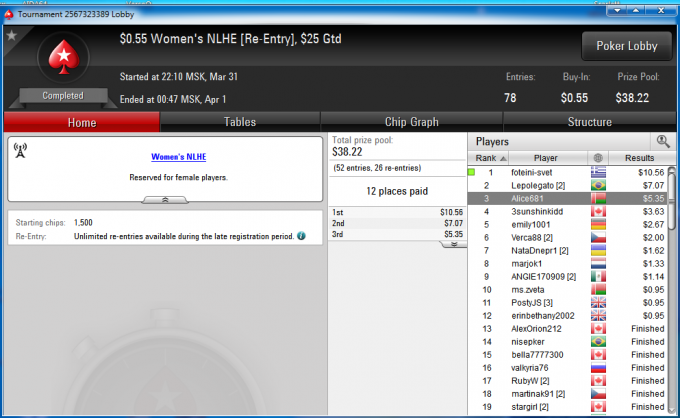The height and width of the screenshot is (418, 680).
Task: Switch to the Home tab
Action: tap(82, 122)
